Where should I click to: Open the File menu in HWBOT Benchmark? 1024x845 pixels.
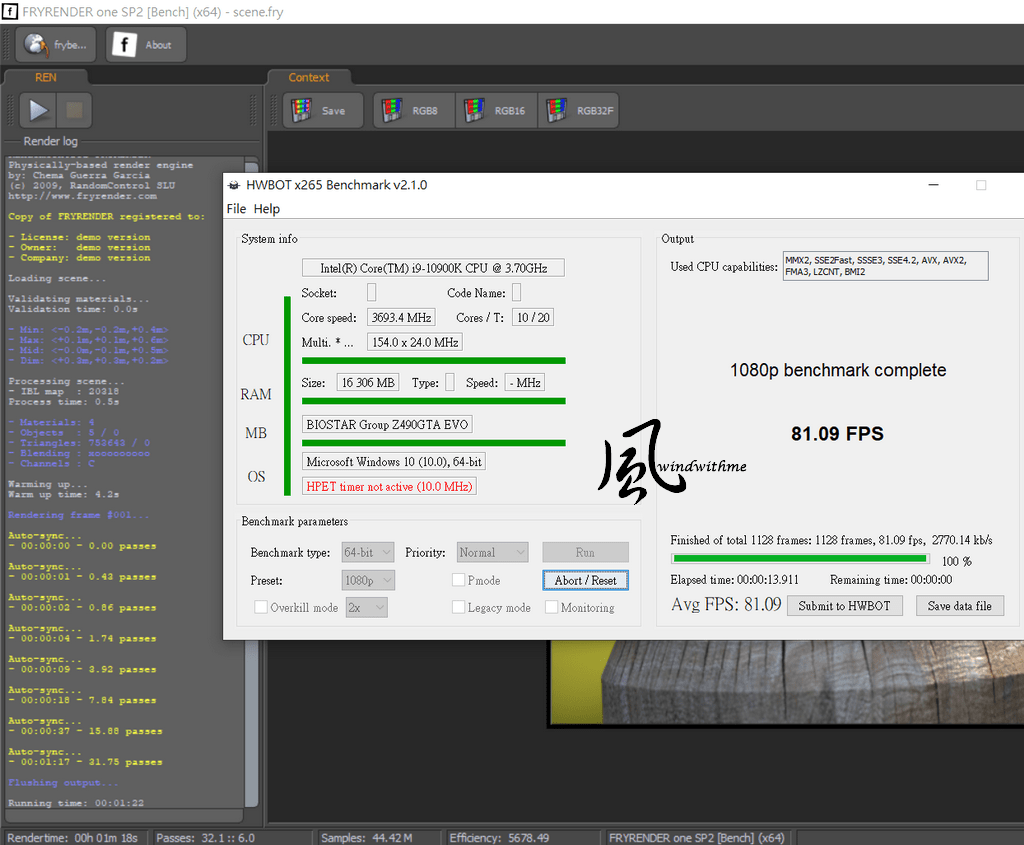coord(236,209)
